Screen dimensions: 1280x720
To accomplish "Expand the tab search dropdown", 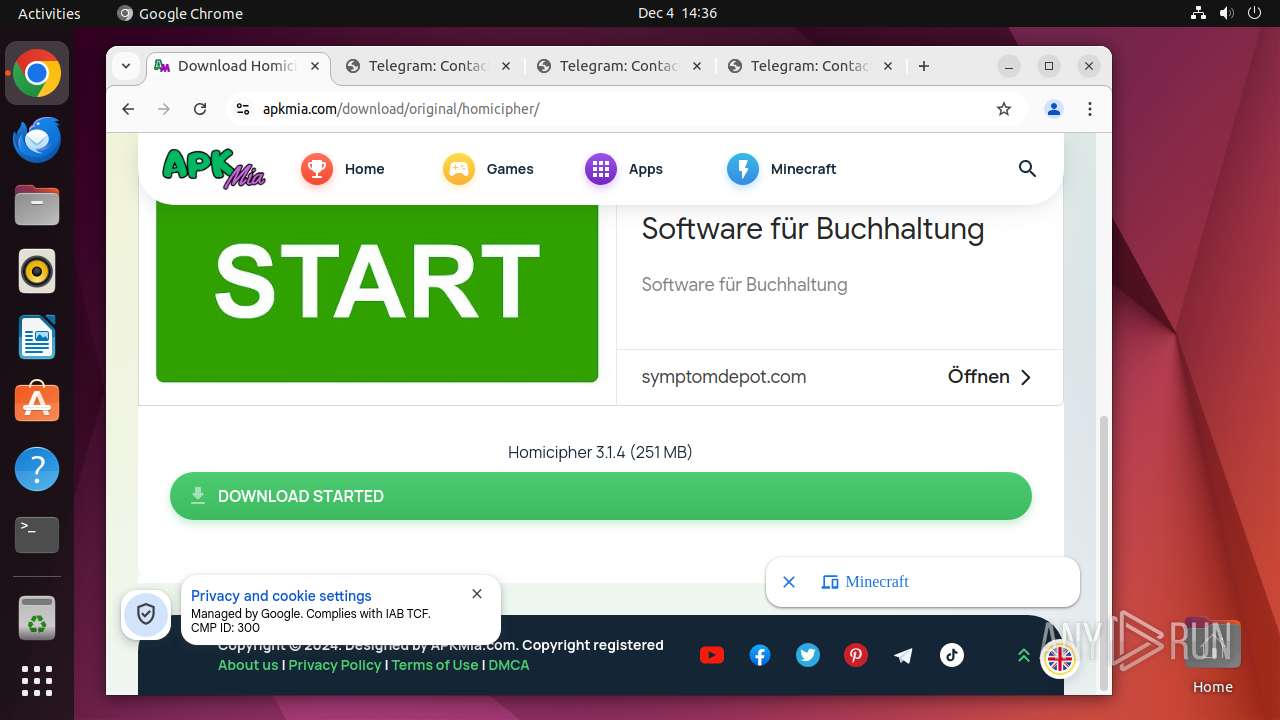I will pyautogui.click(x=126, y=66).
